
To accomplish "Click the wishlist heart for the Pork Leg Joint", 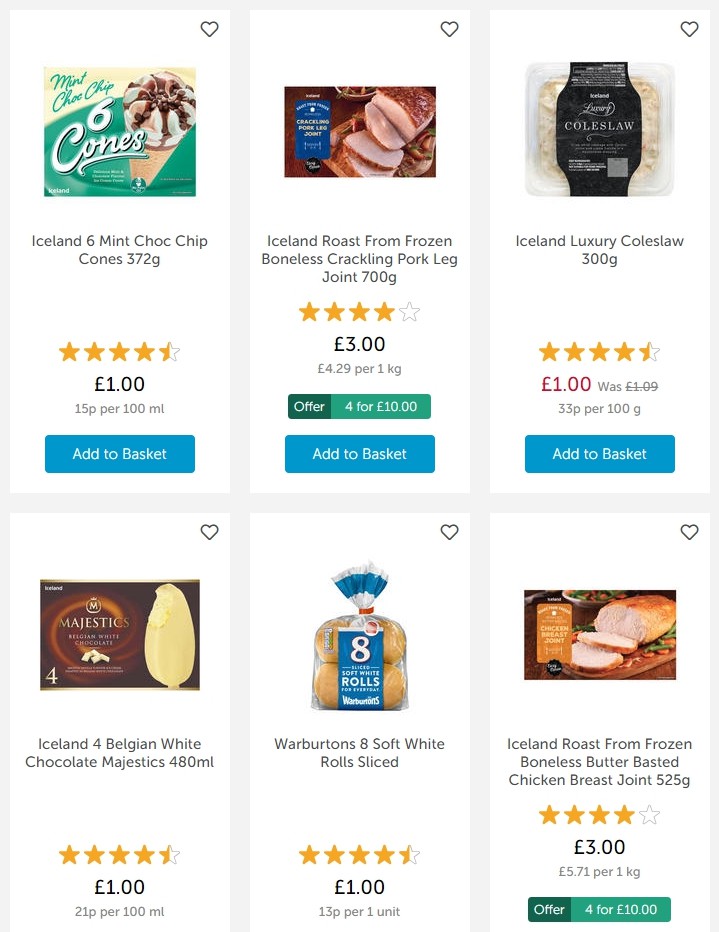I will pos(449,29).
